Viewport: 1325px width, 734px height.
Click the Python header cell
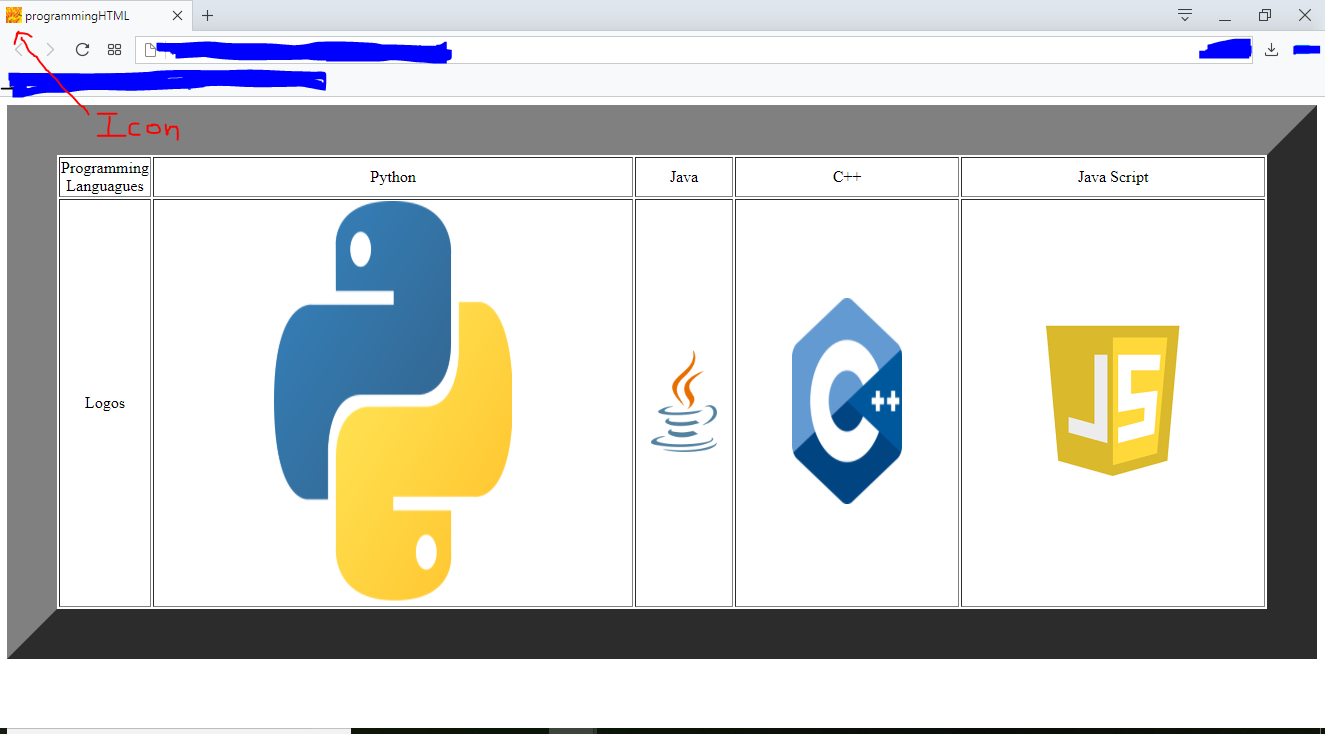(393, 177)
